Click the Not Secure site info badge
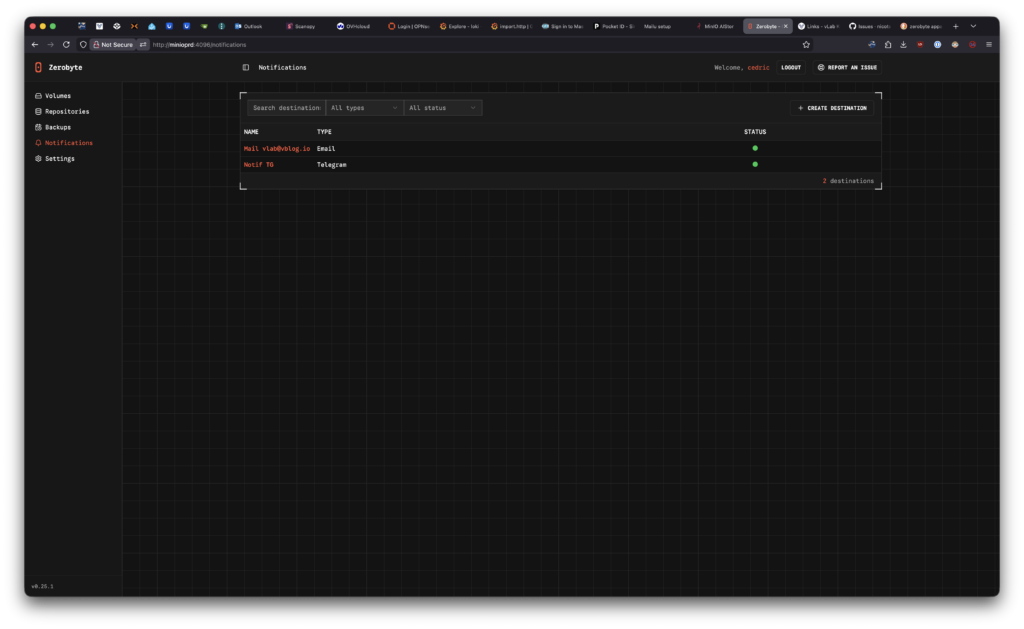Viewport: 1024px width, 629px height. click(x=112, y=44)
